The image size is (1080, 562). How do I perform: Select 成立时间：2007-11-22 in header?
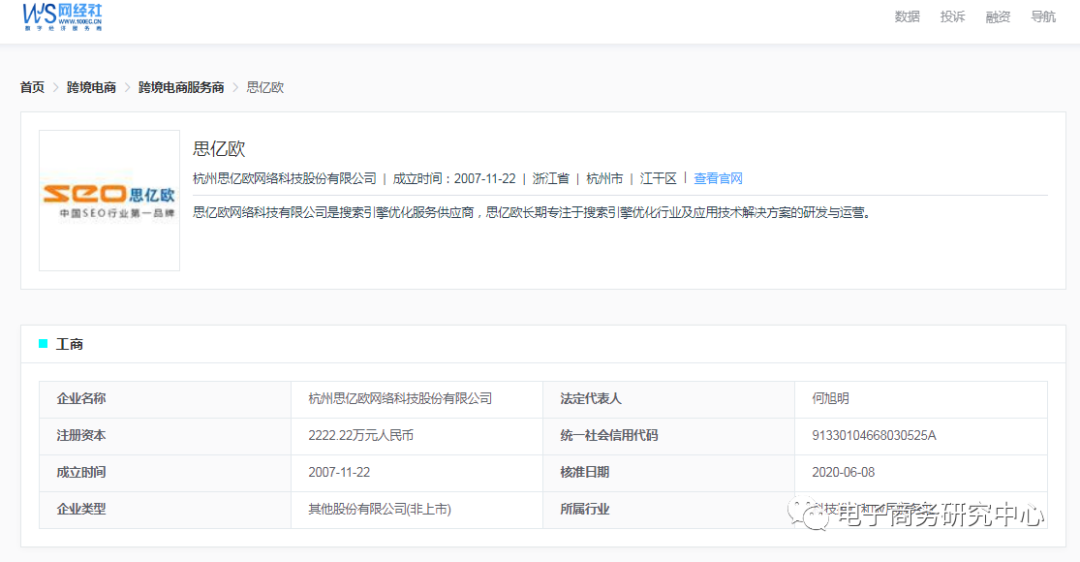454,178
